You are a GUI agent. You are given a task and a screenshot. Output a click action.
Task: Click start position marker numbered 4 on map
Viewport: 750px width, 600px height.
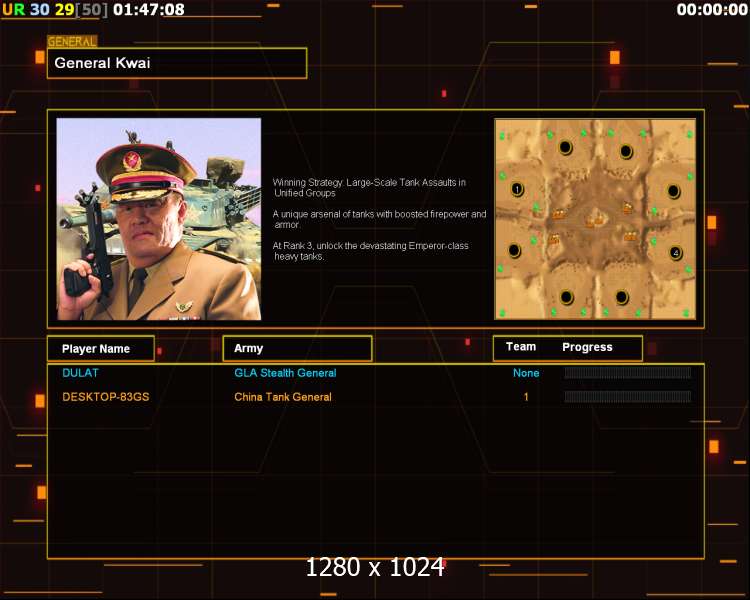pos(675,252)
